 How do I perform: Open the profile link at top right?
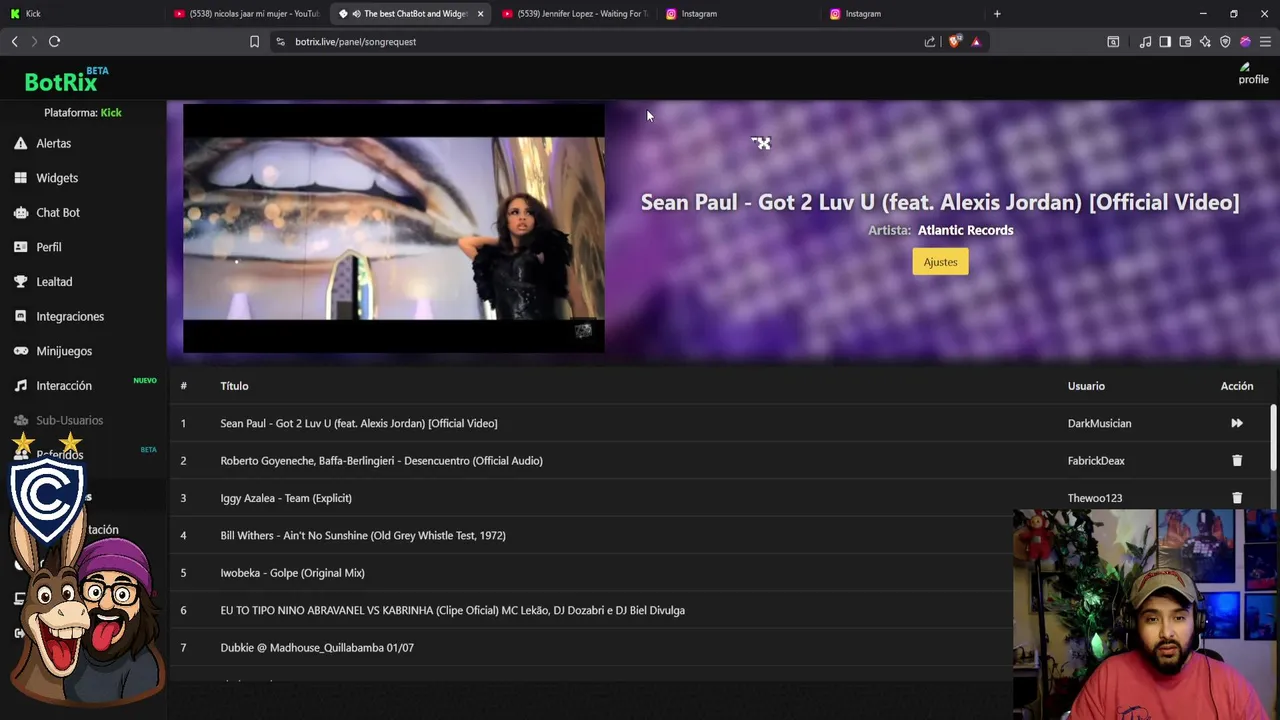point(1253,74)
